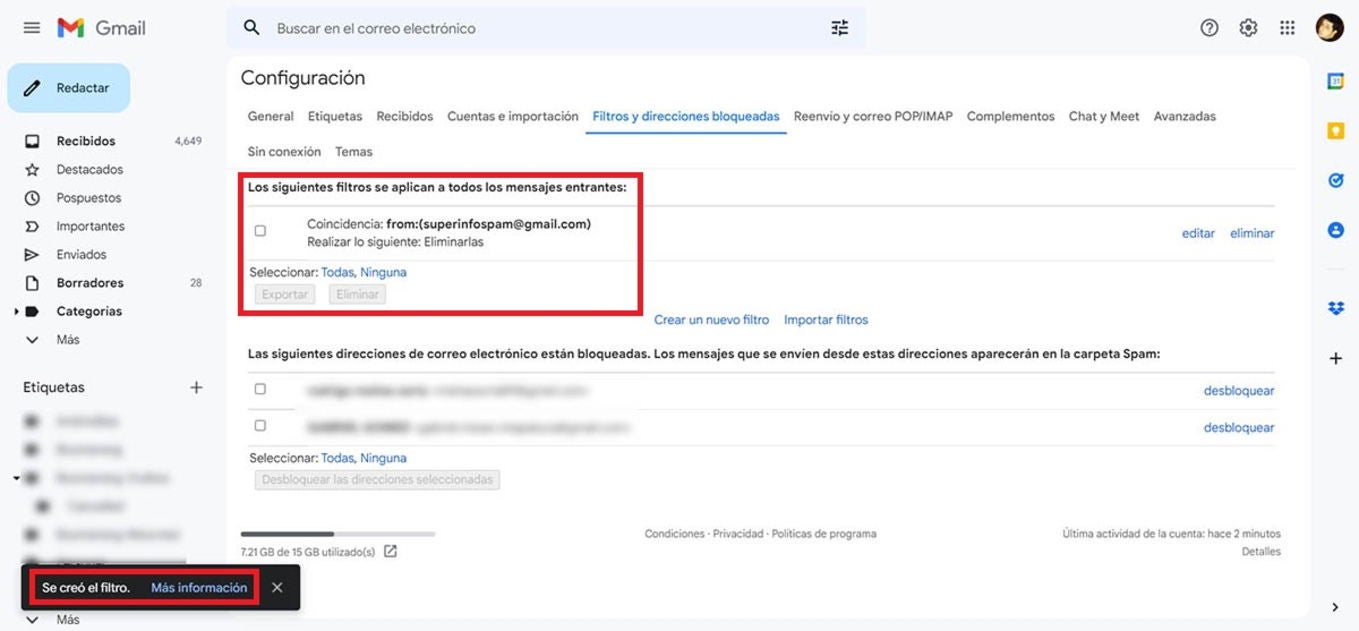Click the main menu hamburger icon

[x=31, y=27]
